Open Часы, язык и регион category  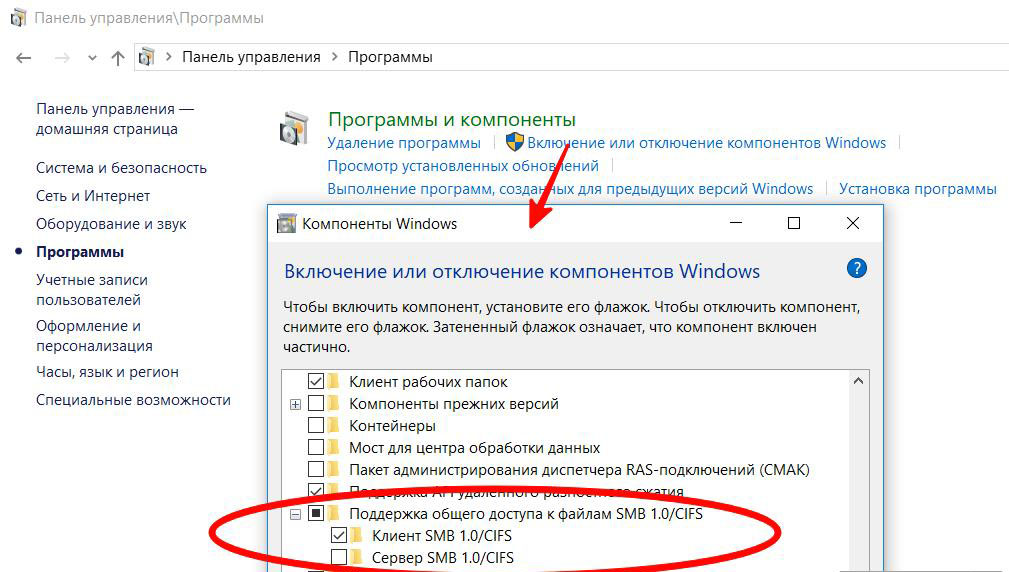pyautogui.click(x=107, y=372)
